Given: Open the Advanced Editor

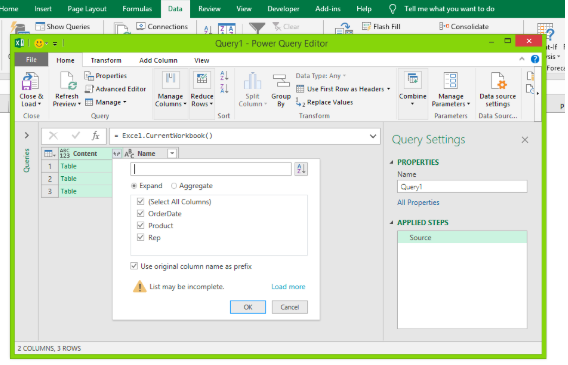Looking at the screenshot, I should pos(115,89).
